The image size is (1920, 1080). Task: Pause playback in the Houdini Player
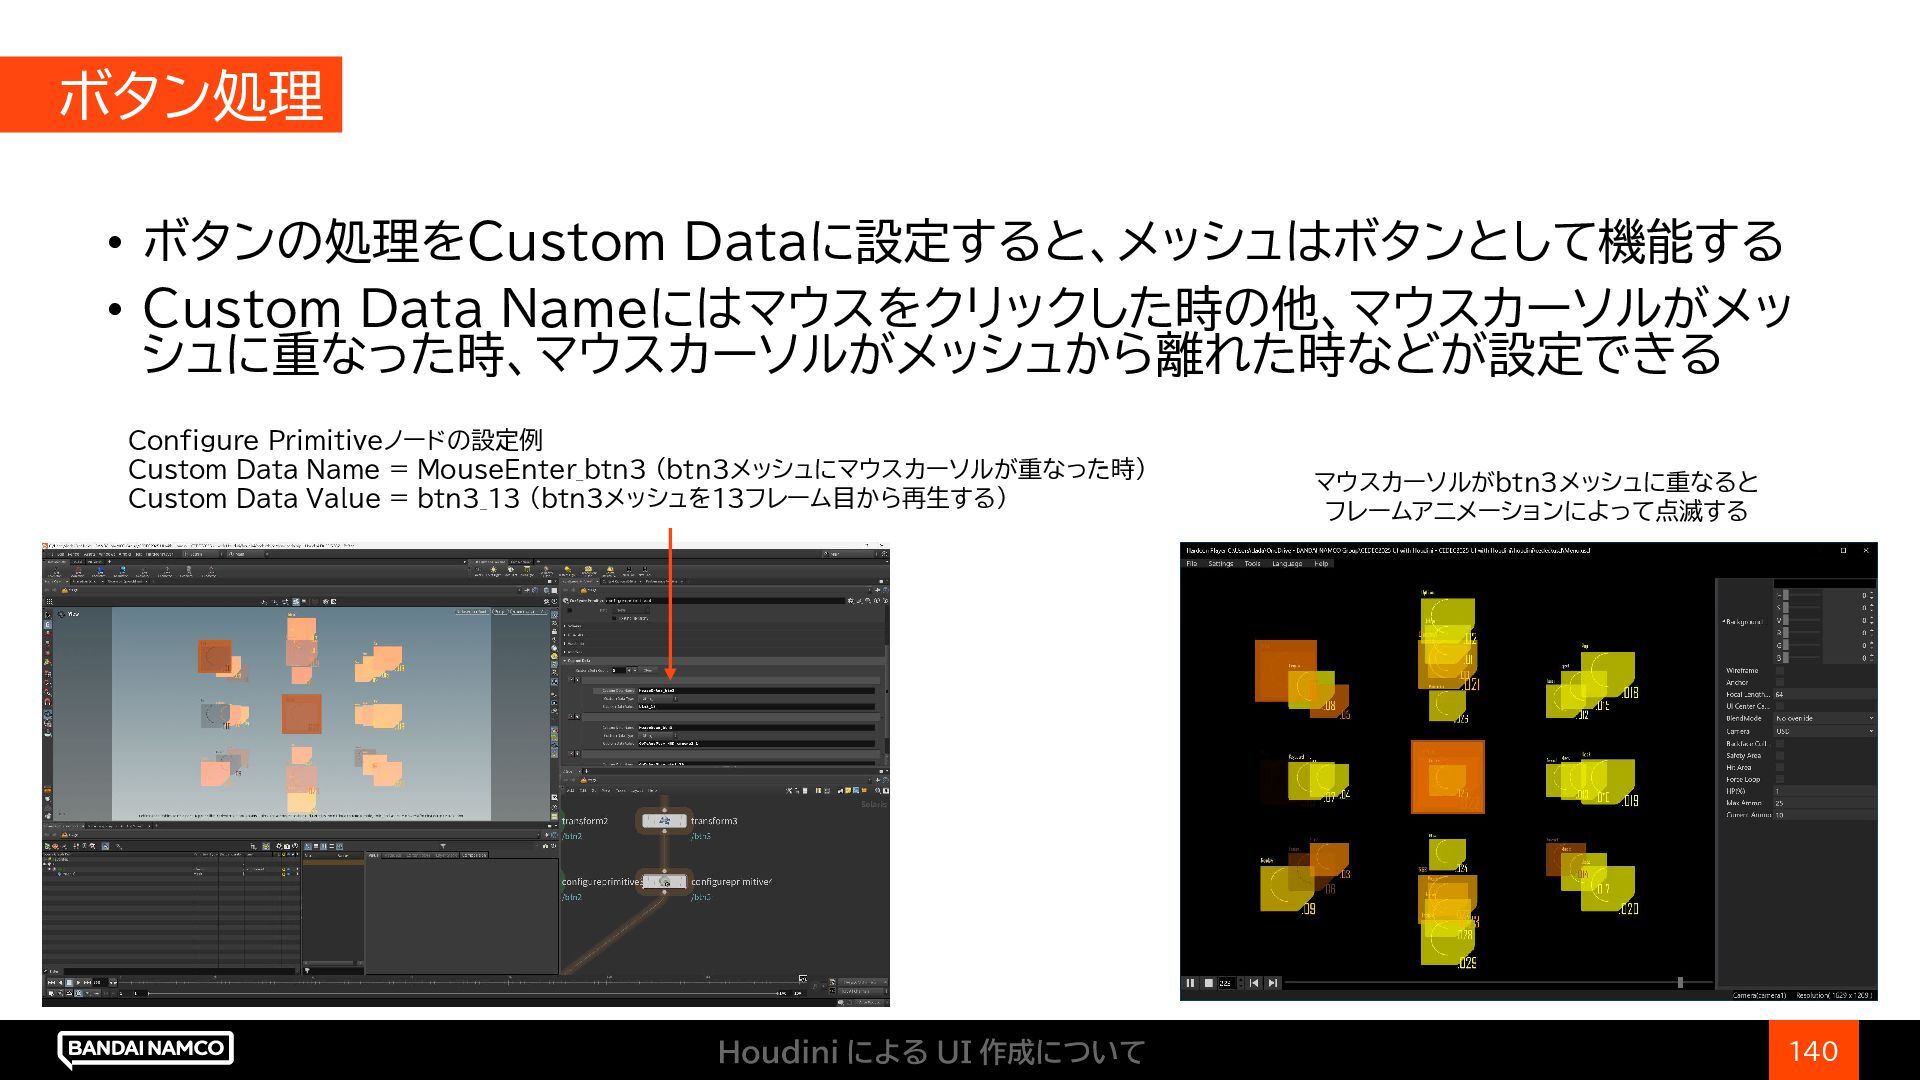pos(1190,983)
